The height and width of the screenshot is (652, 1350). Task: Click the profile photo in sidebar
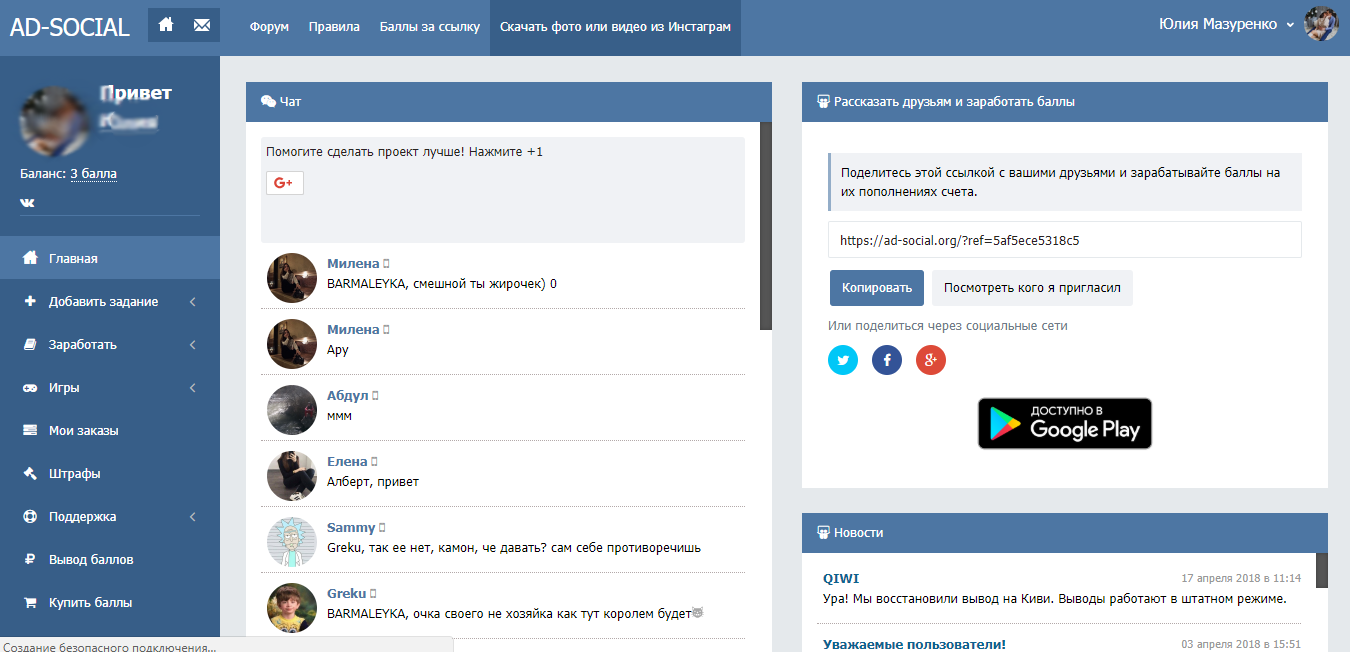coord(53,120)
